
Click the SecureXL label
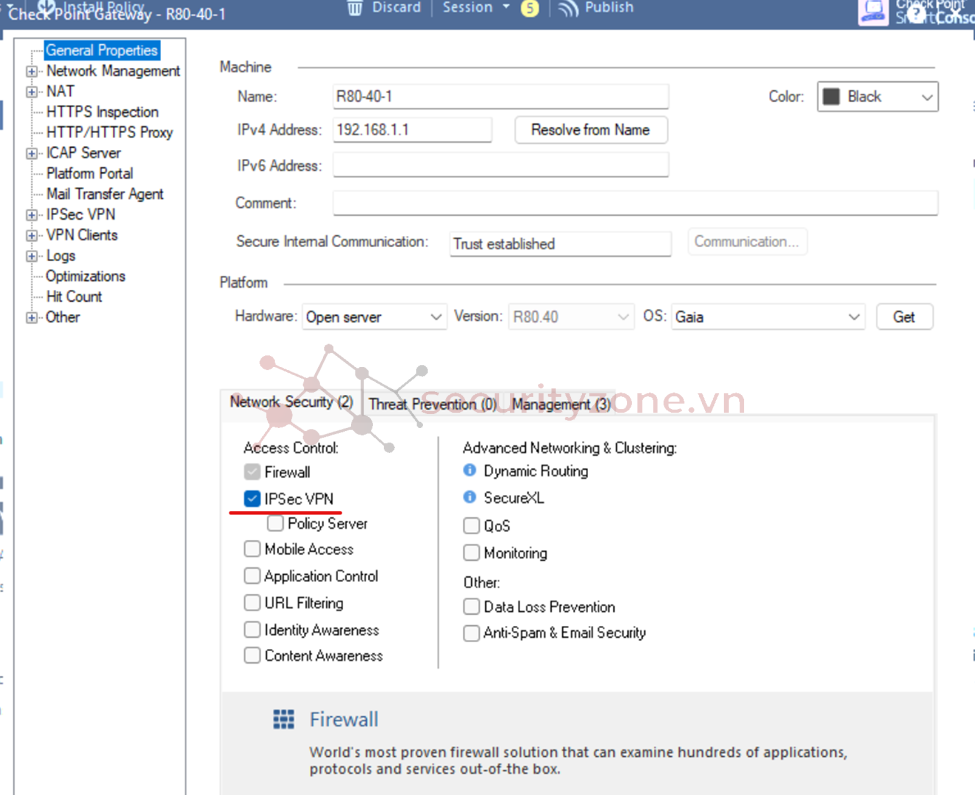[x=514, y=498]
